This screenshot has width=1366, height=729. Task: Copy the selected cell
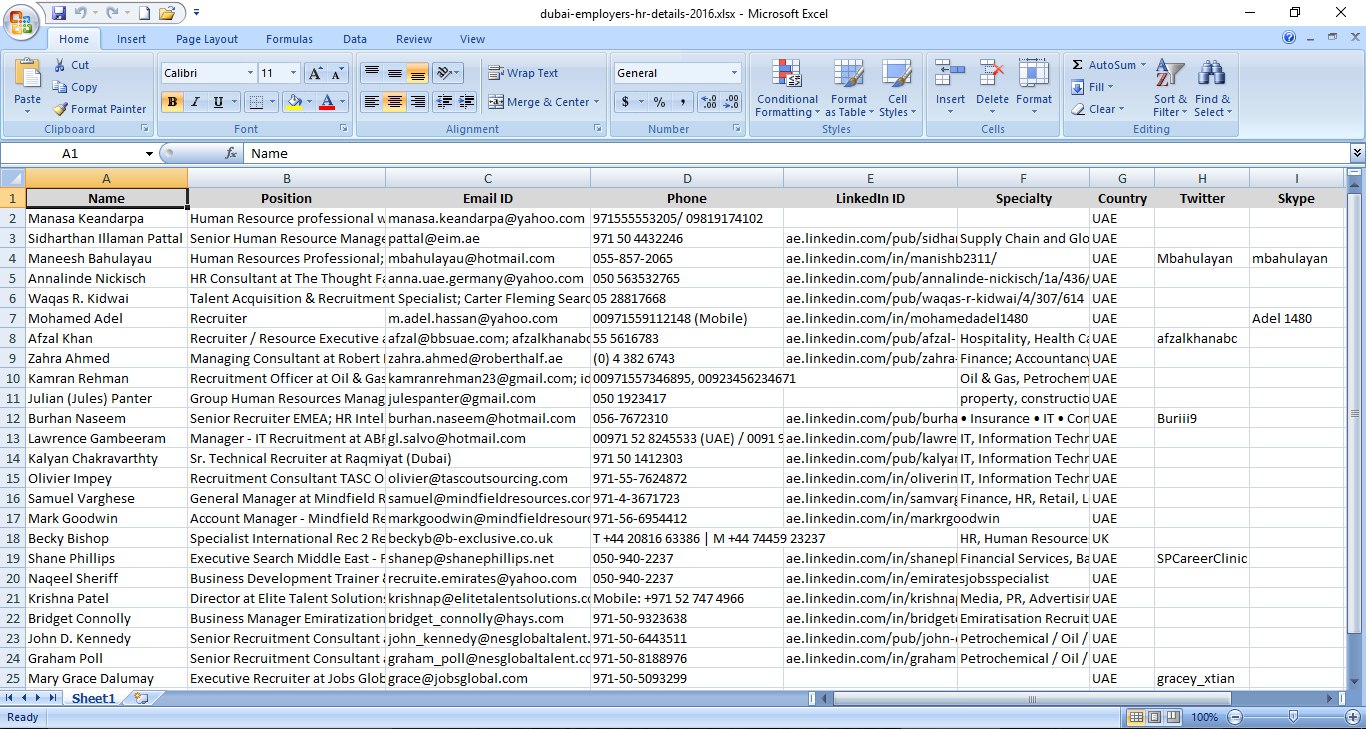(75, 87)
